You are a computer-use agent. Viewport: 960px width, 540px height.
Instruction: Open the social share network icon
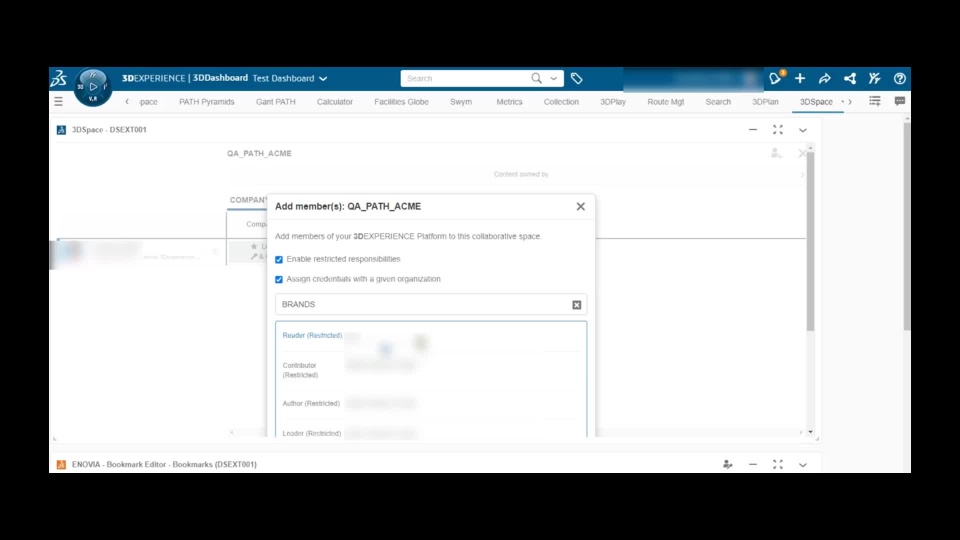click(x=850, y=78)
